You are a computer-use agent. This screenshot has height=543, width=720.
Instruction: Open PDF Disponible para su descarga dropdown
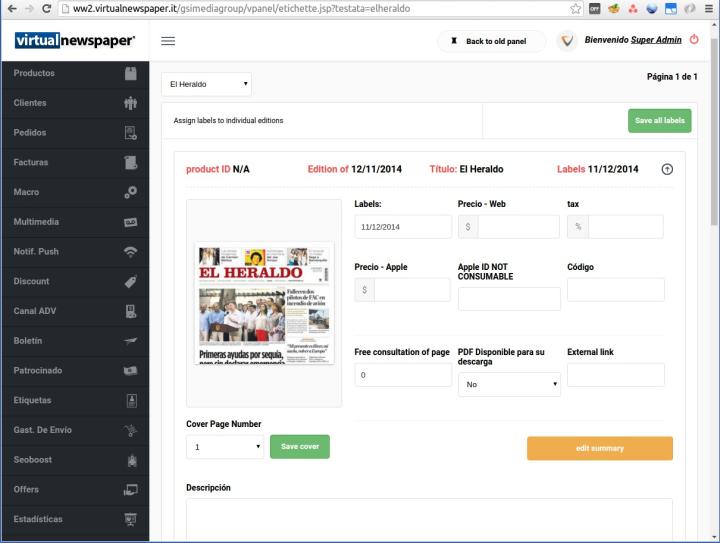(509, 385)
